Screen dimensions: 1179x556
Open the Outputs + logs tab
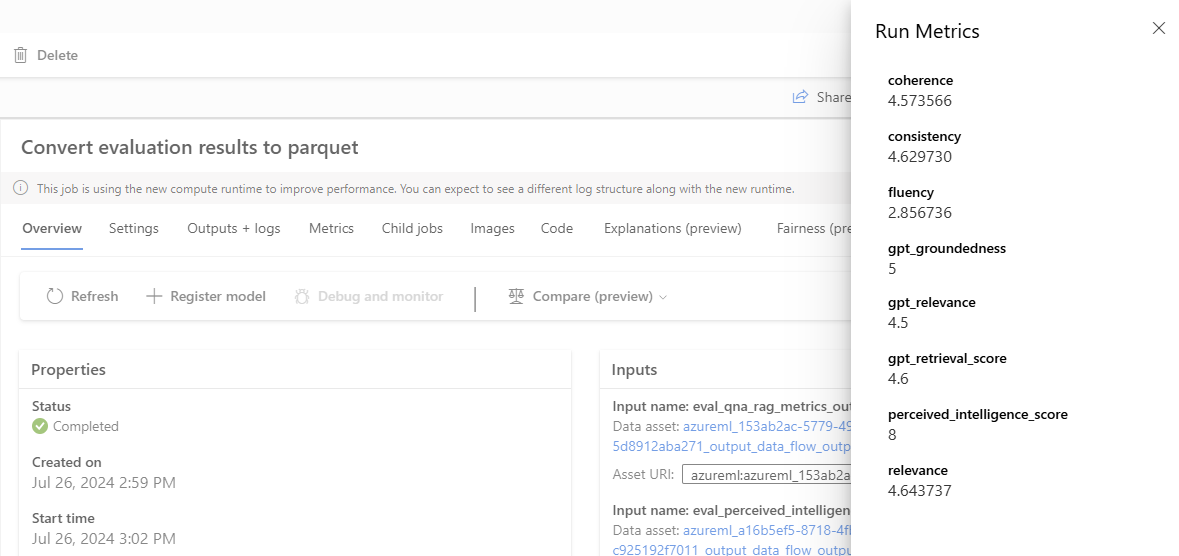click(x=234, y=229)
